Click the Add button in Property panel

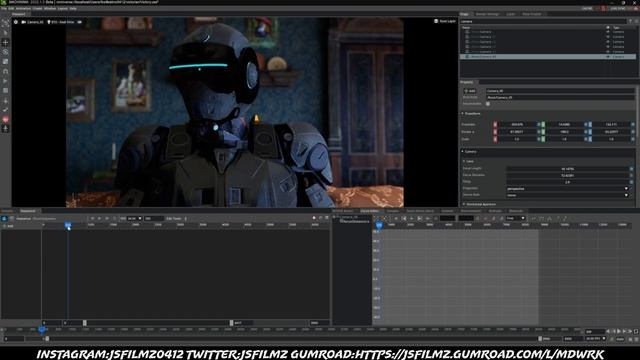[470, 91]
